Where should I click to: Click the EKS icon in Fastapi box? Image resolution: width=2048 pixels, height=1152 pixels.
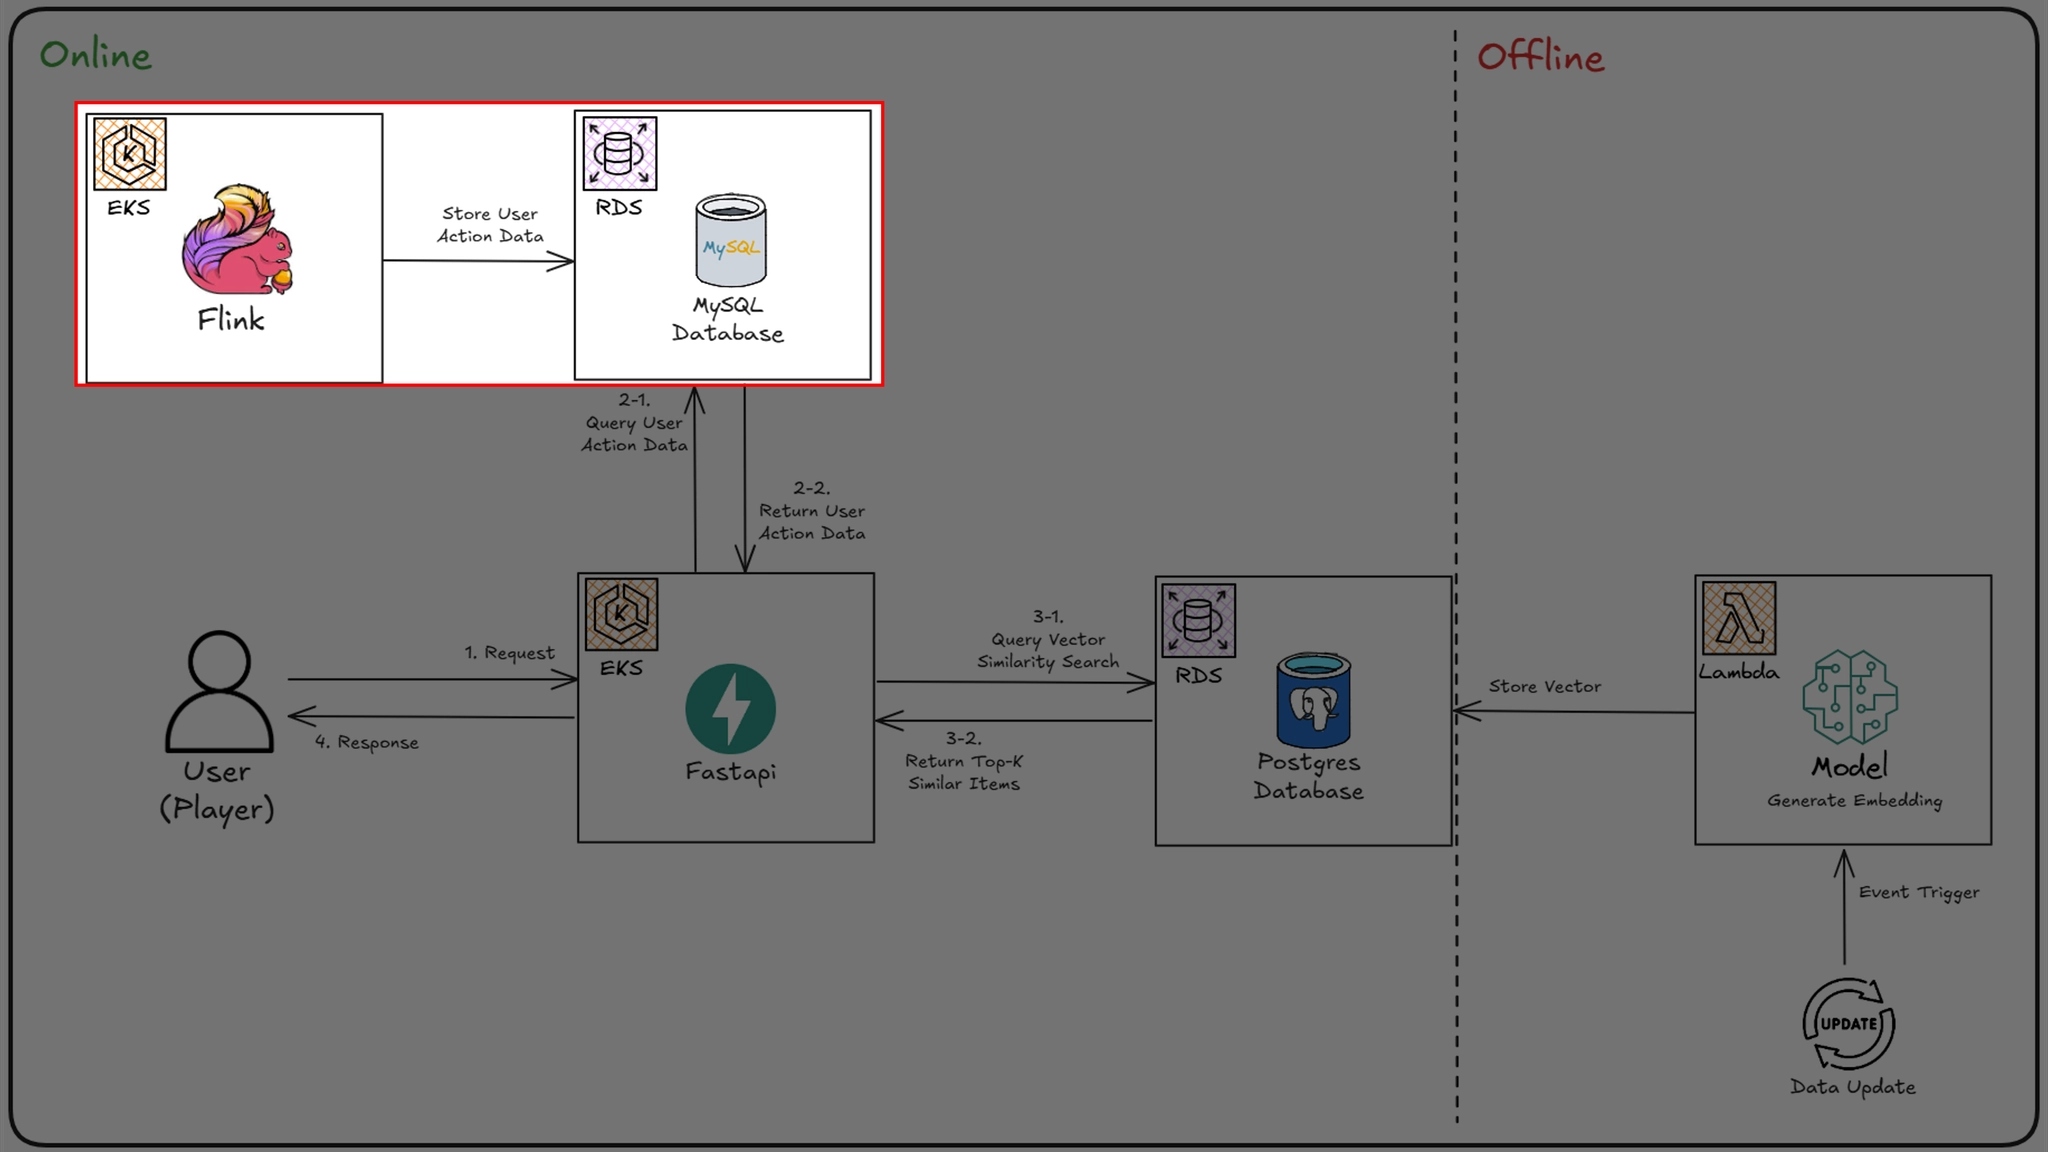621,614
